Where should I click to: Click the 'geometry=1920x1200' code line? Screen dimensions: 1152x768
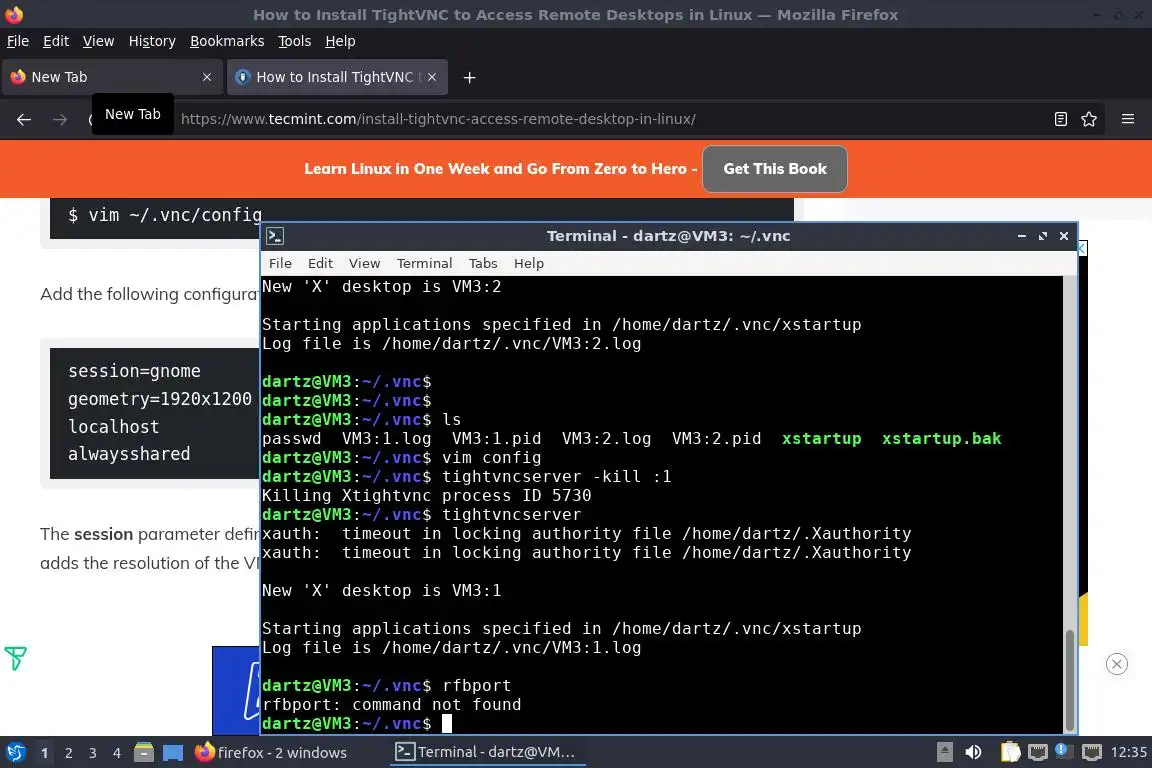click(160, 399)
